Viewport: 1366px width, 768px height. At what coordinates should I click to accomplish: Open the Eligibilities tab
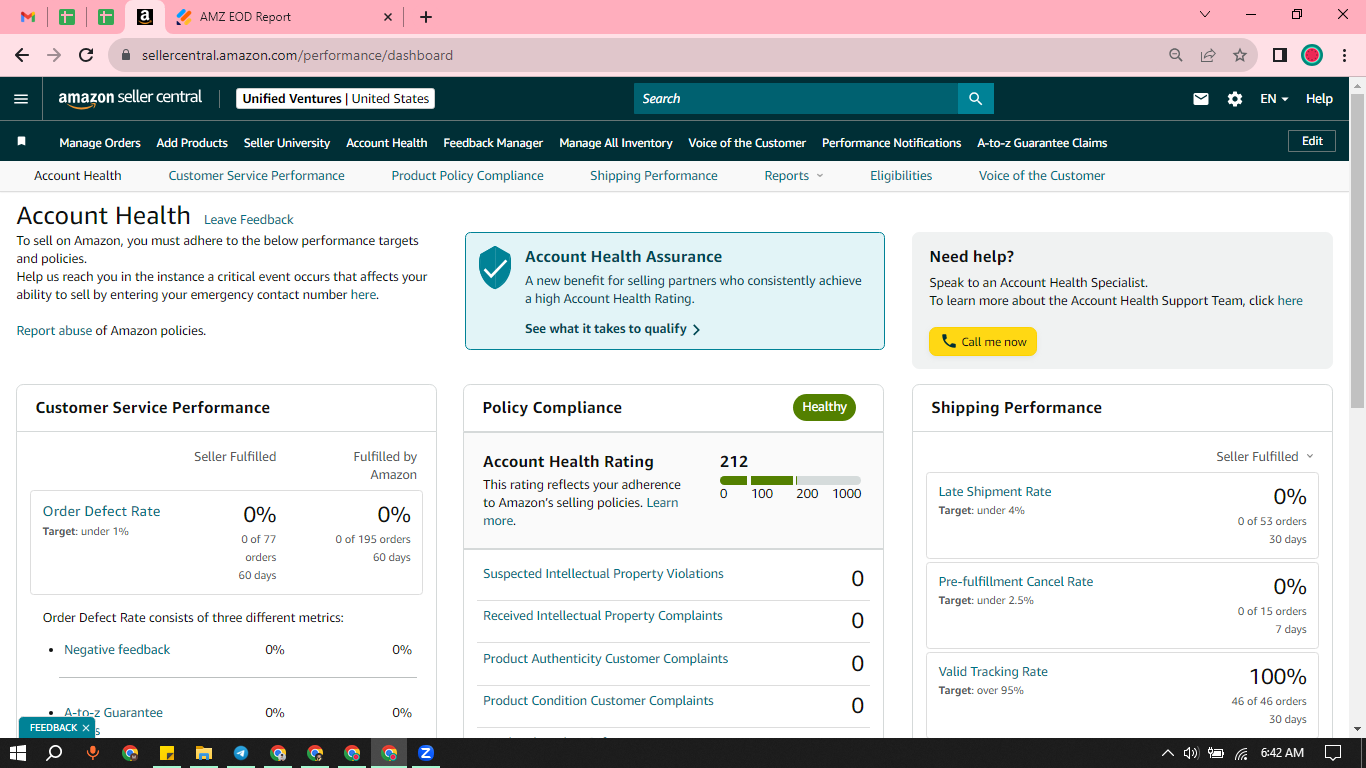tap(901, 176)
